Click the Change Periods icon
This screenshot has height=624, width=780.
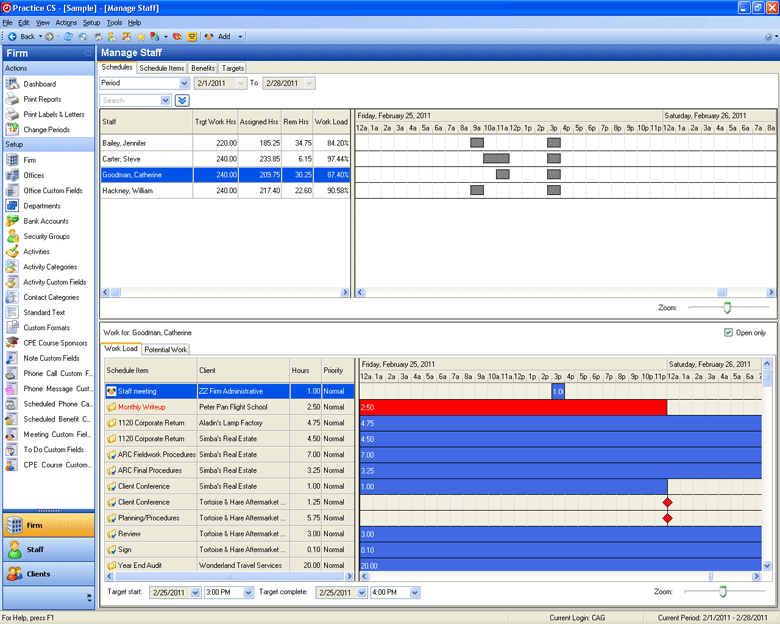click(12, 129)
